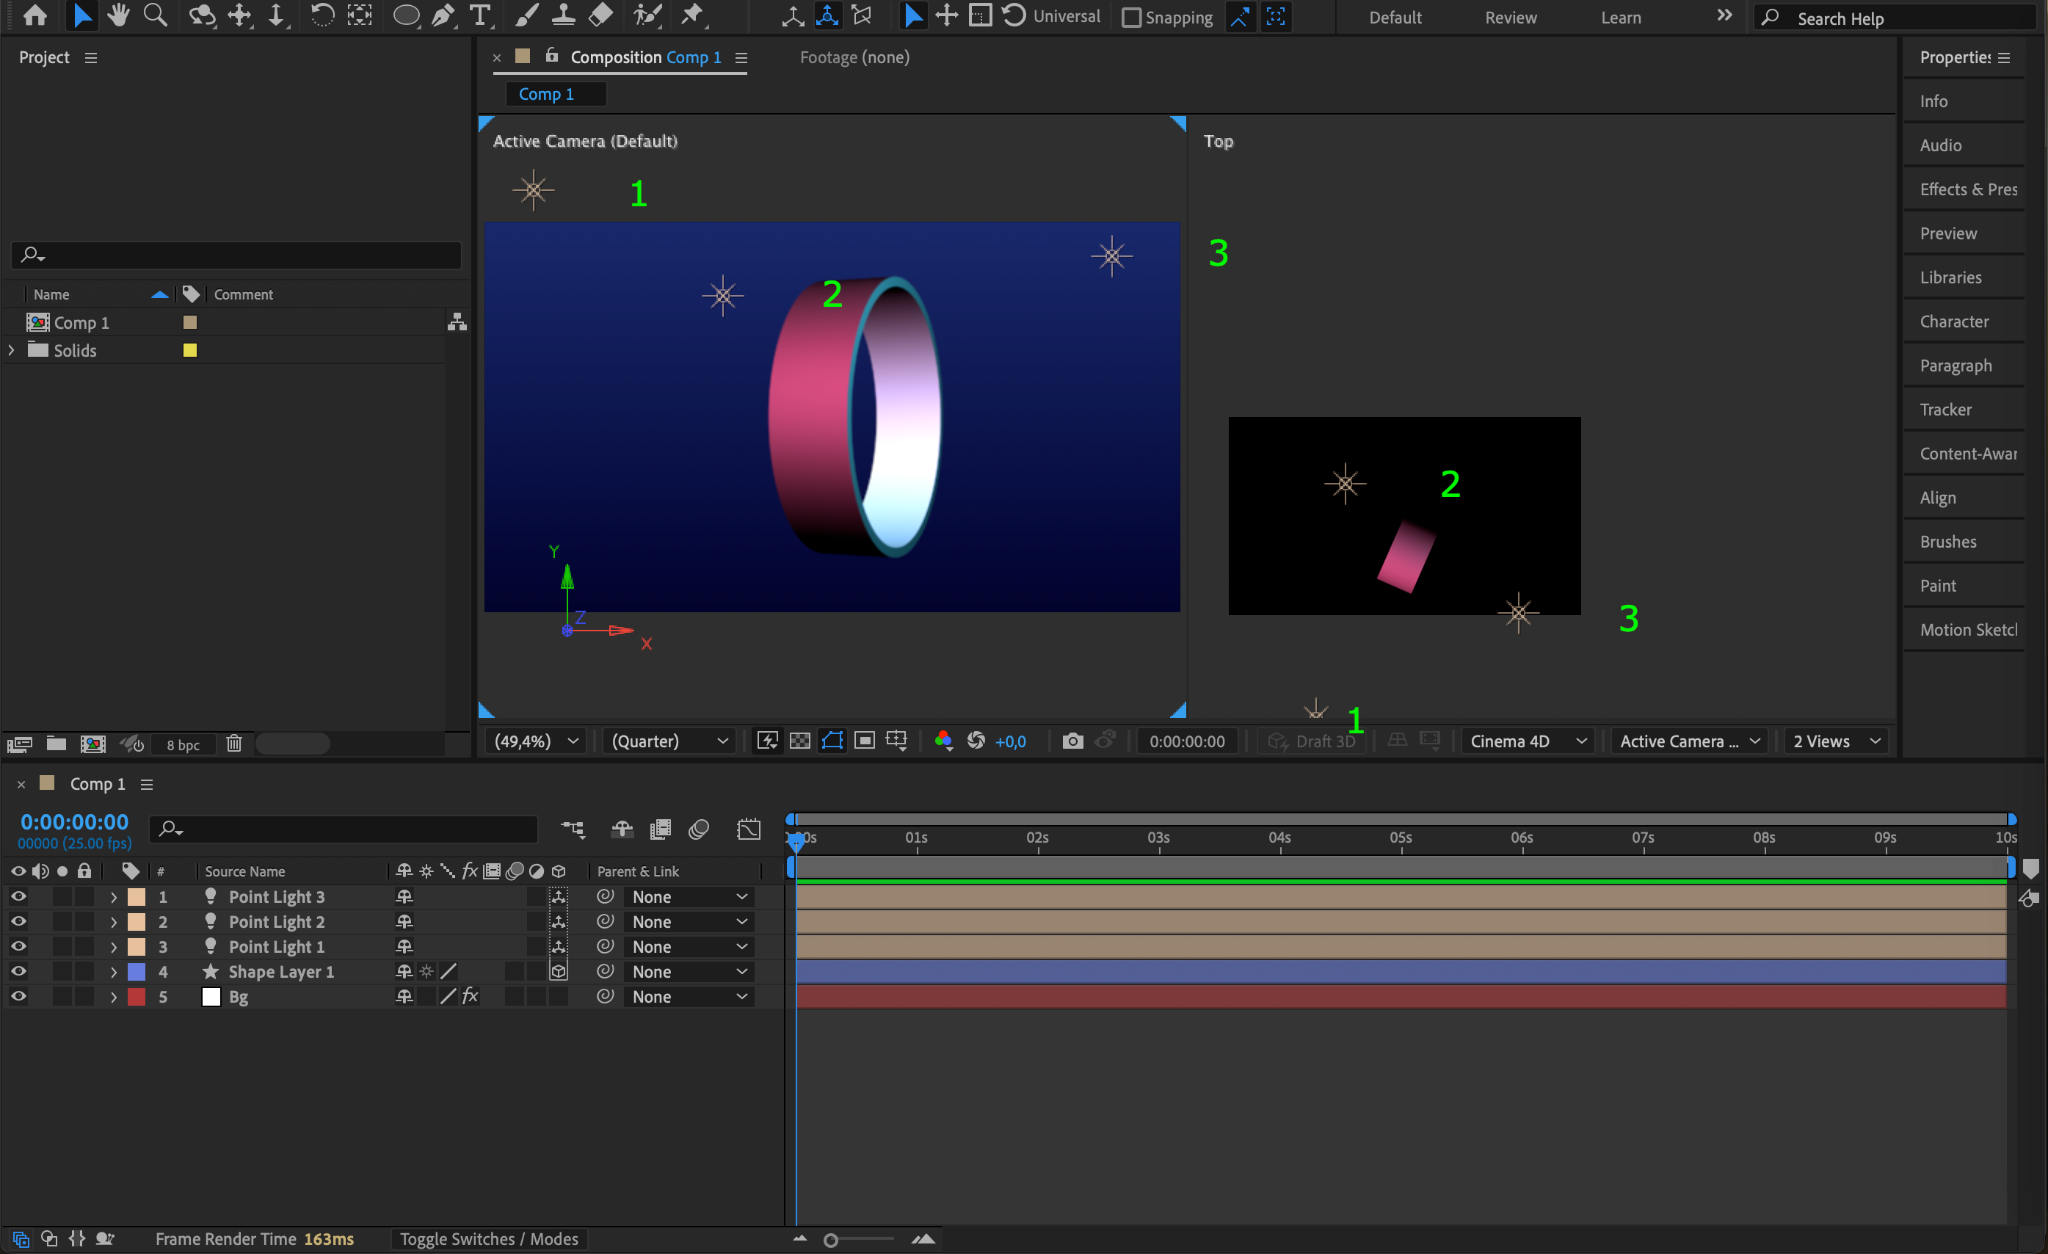Select the Zoom tool in the toolbar
This screenshot has height=1254, width=2048.
coord(155,15)
